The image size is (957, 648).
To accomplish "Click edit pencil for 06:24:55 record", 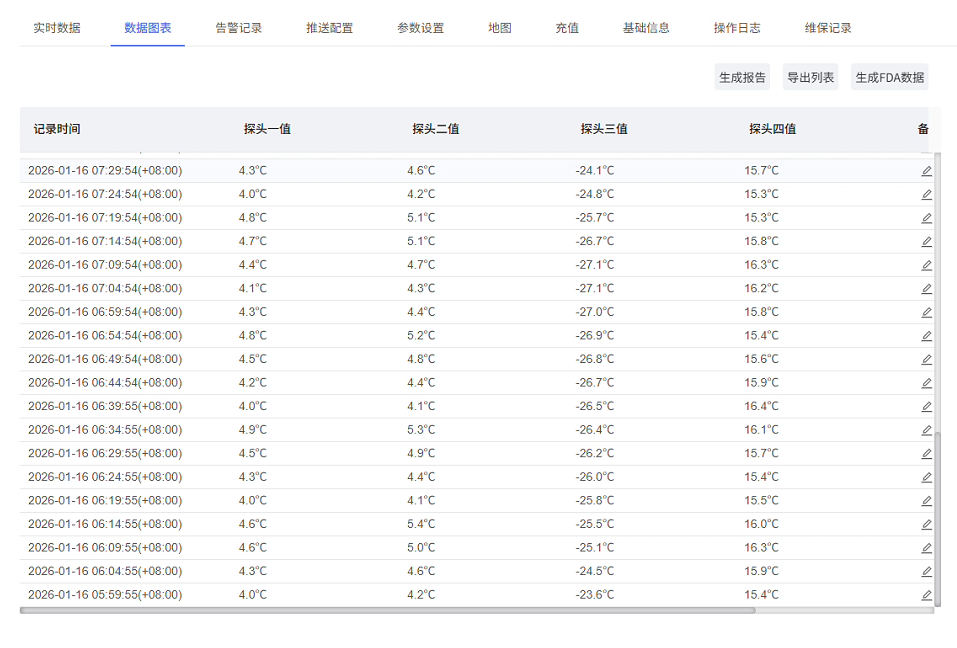I will pos(926,477).
